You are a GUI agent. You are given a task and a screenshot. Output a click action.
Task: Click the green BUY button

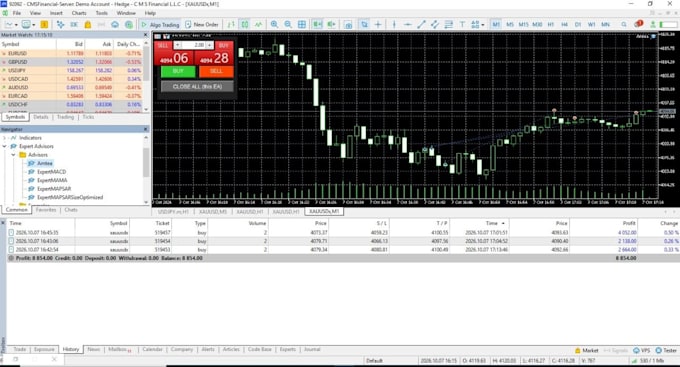178,71
